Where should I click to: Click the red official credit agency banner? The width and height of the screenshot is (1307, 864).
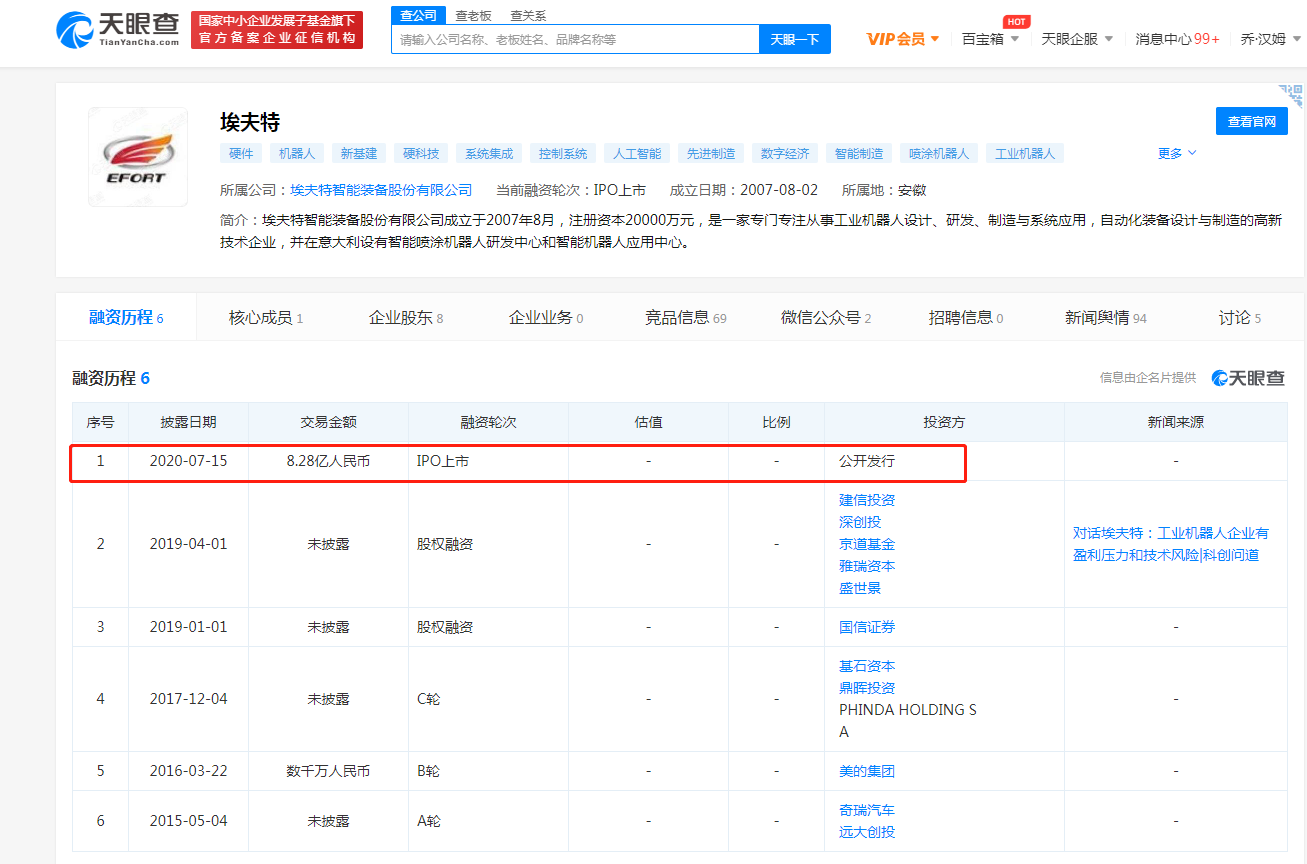point(277,30)
